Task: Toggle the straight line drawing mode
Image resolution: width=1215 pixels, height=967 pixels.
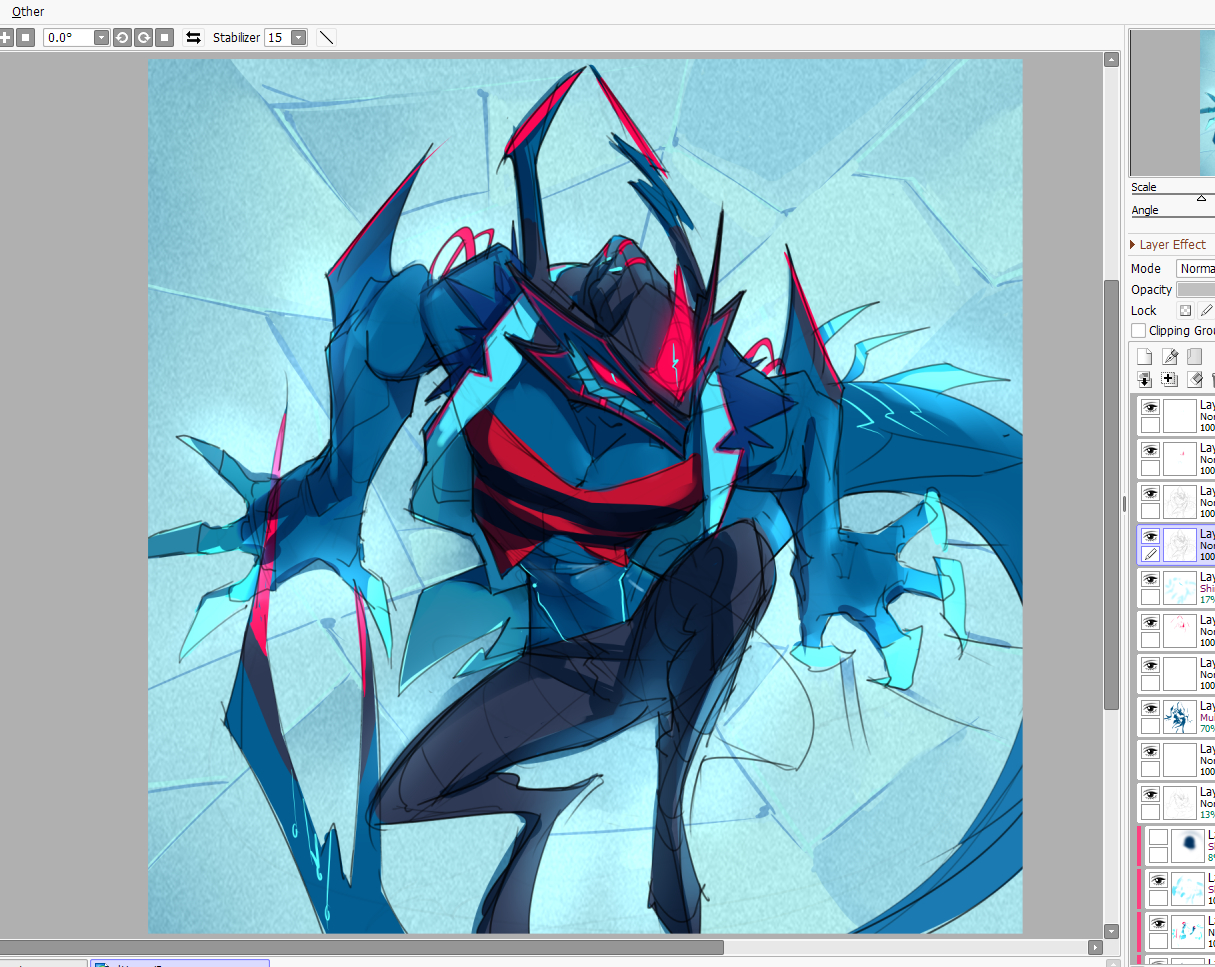Action: pos(326,37)
